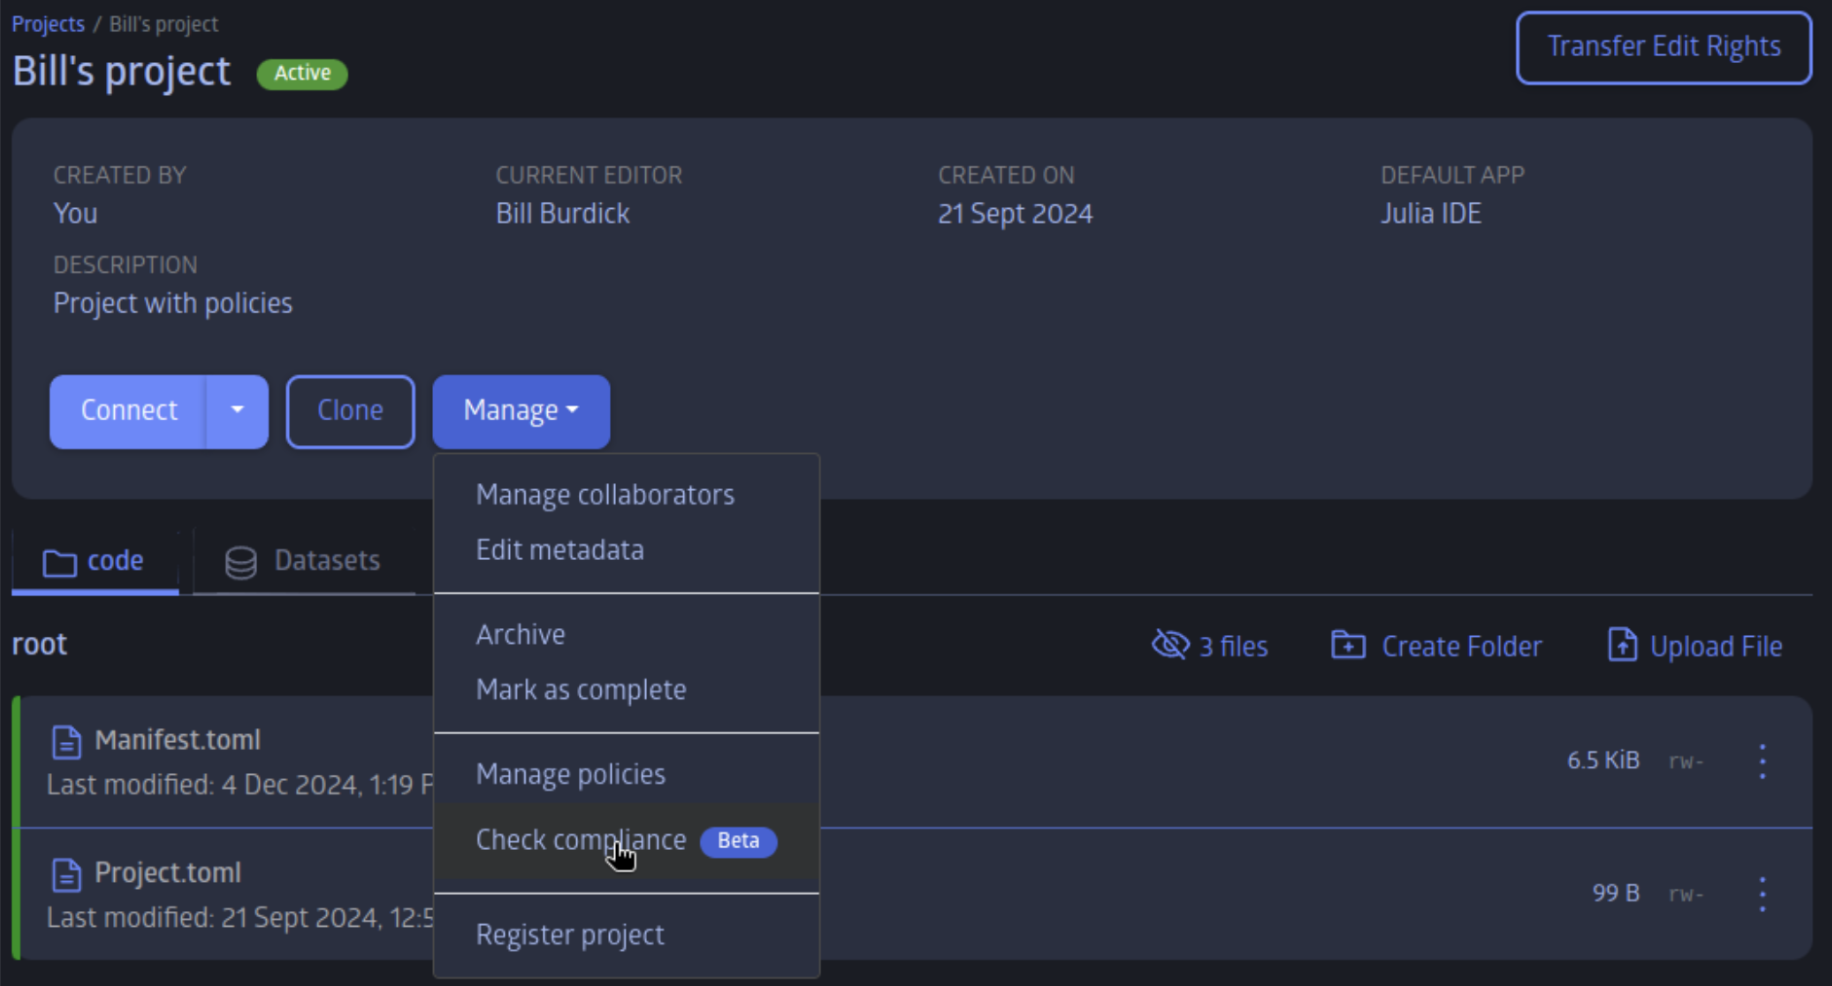Open Manage policies from menu

(x=570, y=775)
